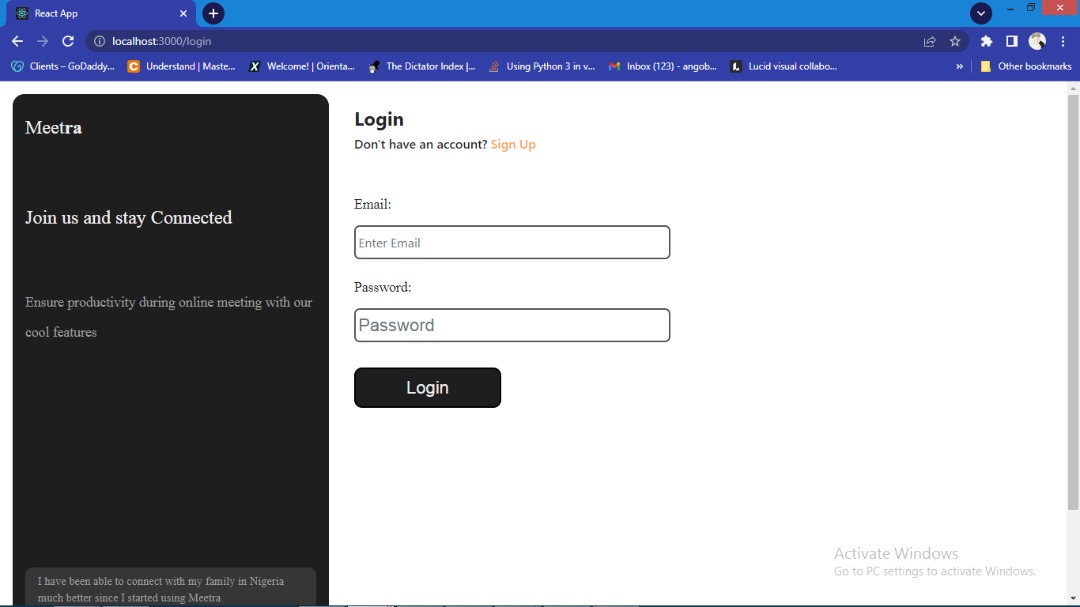Click the page vertical scrollbar thumb
This screenshot has width=1080, height=607.
[x=1073, y=302]
